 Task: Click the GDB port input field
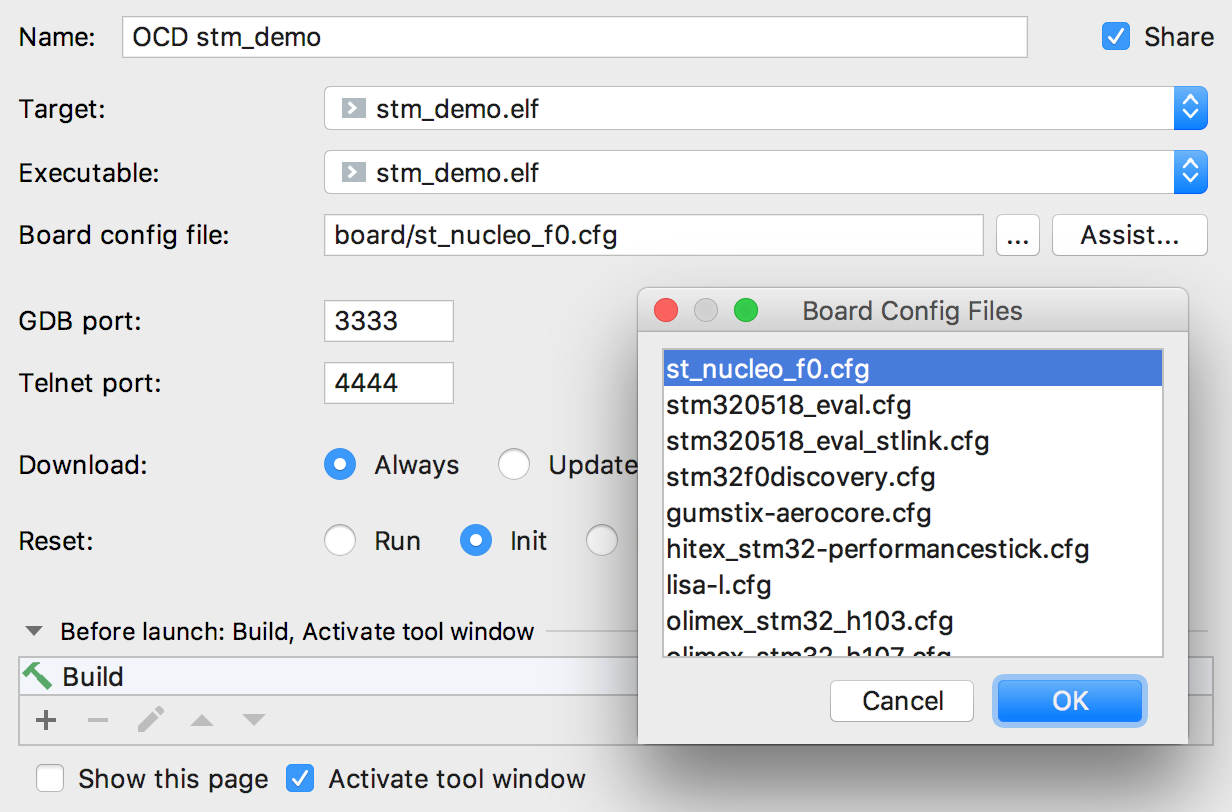coord(388,321)
